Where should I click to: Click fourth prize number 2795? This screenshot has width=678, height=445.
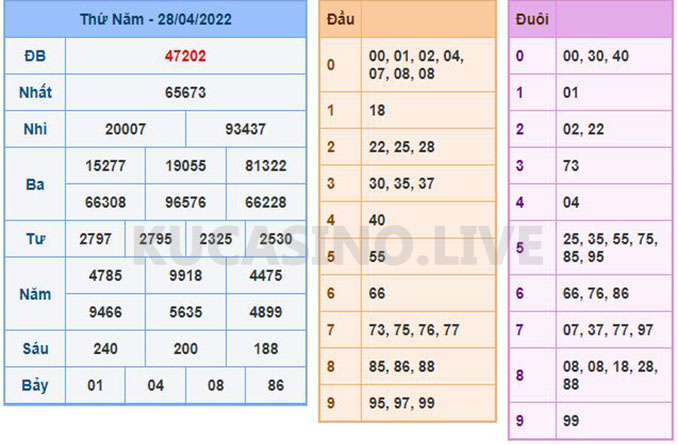(x=155, y=239)
